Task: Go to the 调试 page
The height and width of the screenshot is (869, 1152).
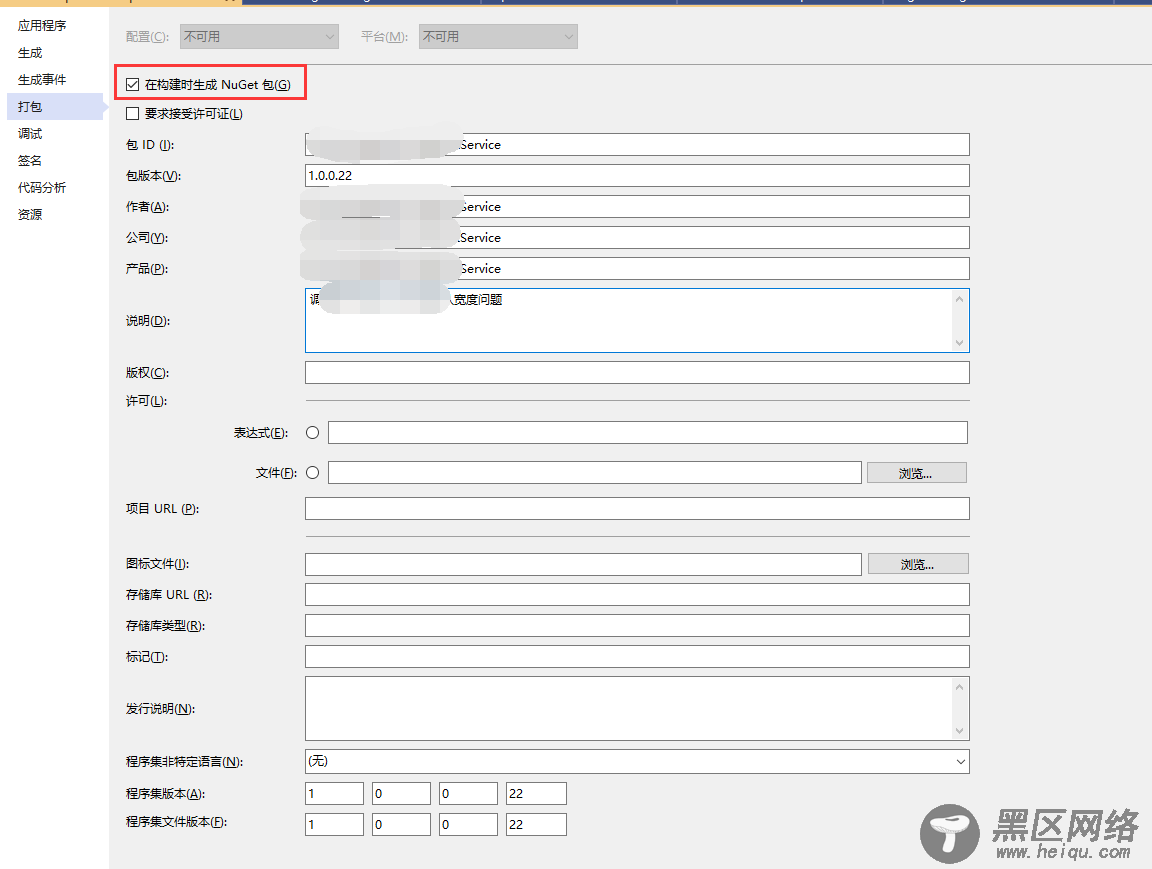Action: click(30, 134)
